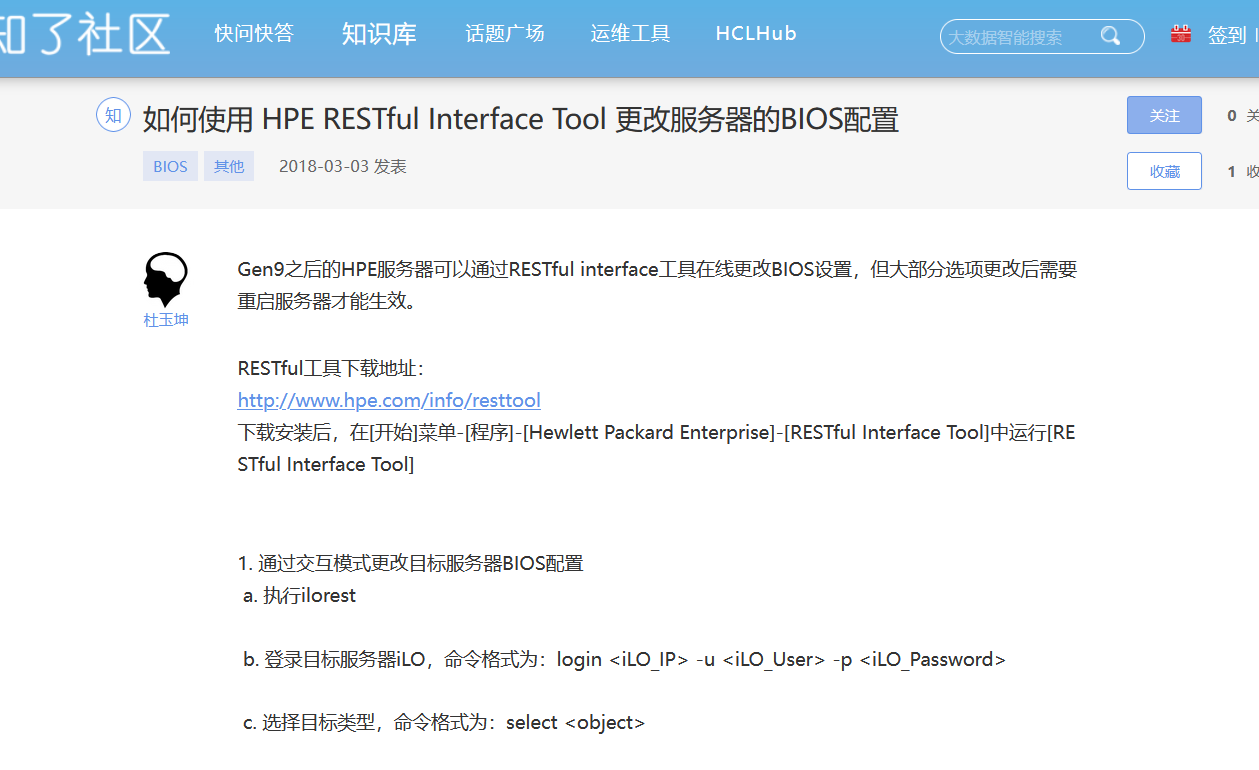Screen dimensions: 1259x770
Task: Open the 其他 tag
Action: [229, 166]
